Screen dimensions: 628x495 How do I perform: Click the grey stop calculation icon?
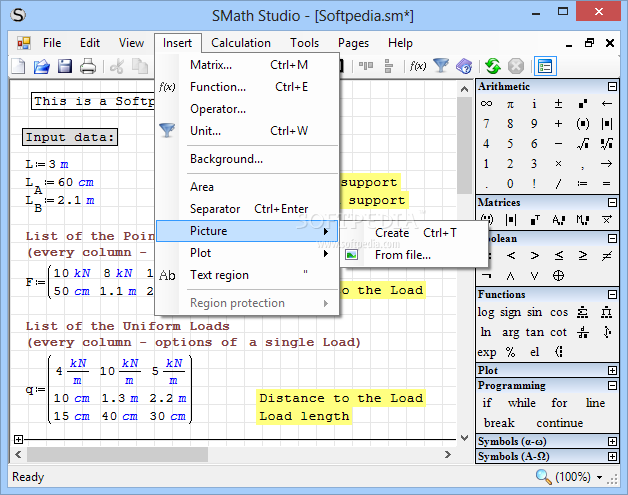pos(516,66)
